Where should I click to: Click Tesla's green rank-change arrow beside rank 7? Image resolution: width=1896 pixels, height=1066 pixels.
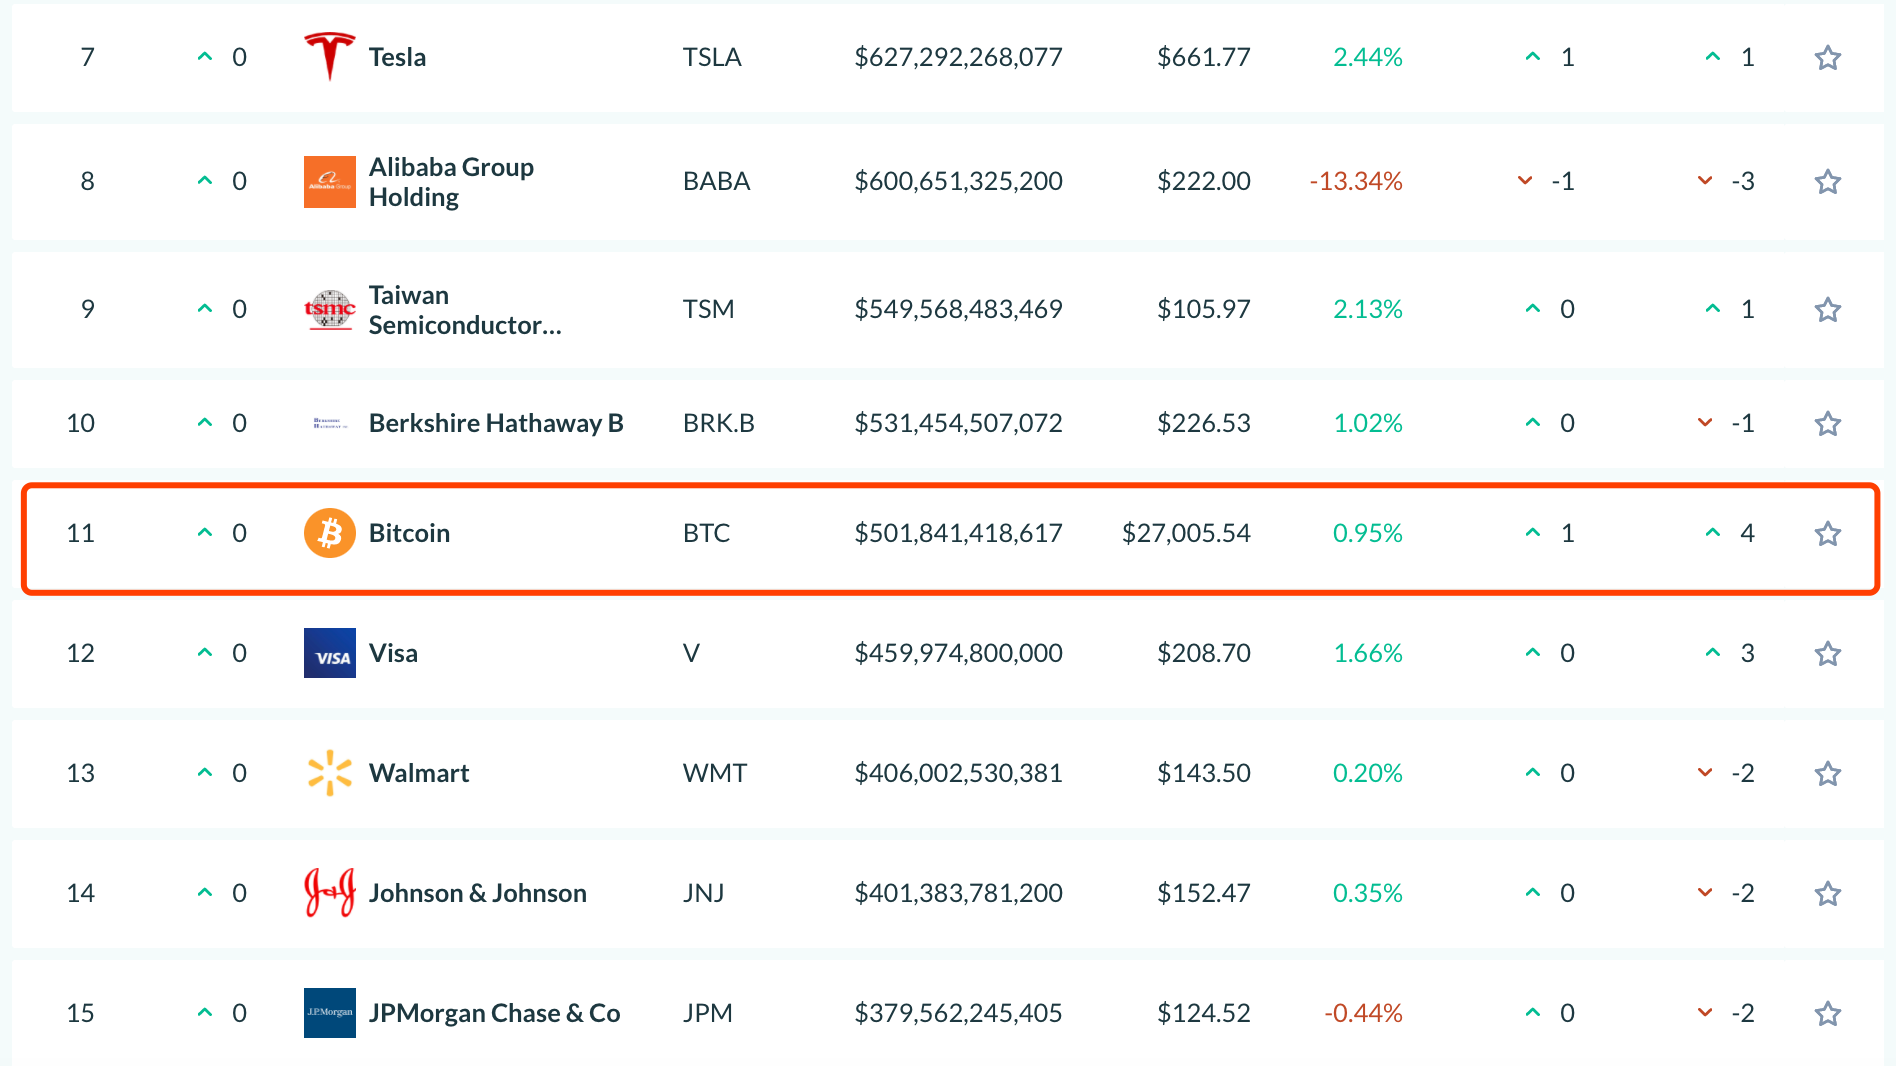(x=205, y=57)
